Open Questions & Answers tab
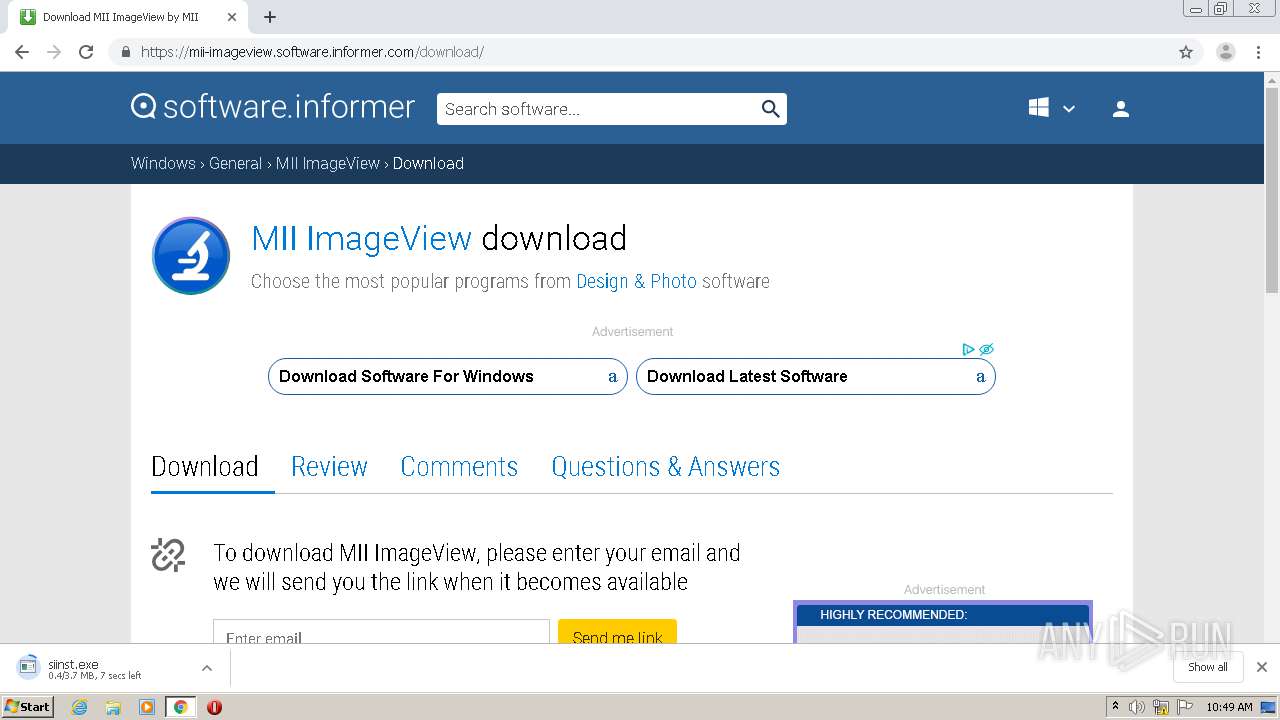This screenshot has height=720, width=1280. coord(666,467)
